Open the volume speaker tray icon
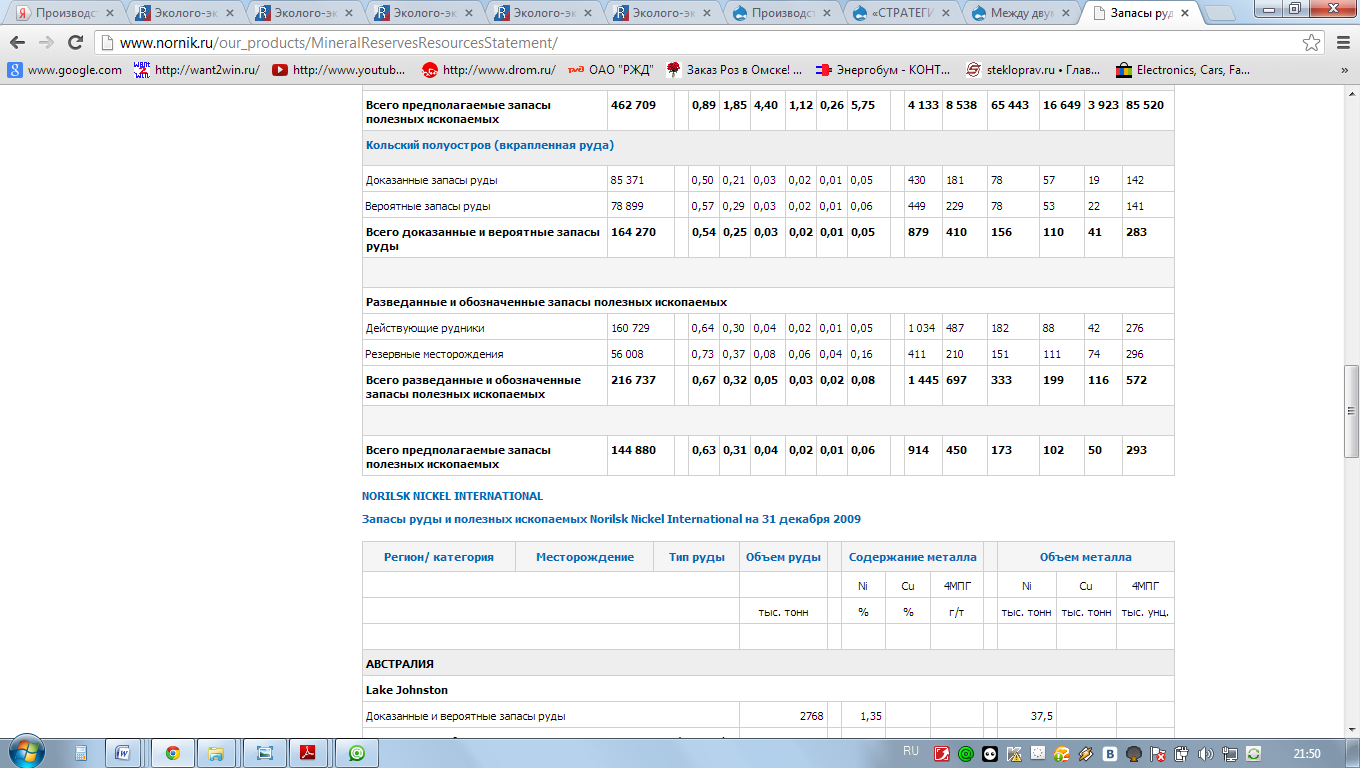1360x768 pixels. [1206, 753]
